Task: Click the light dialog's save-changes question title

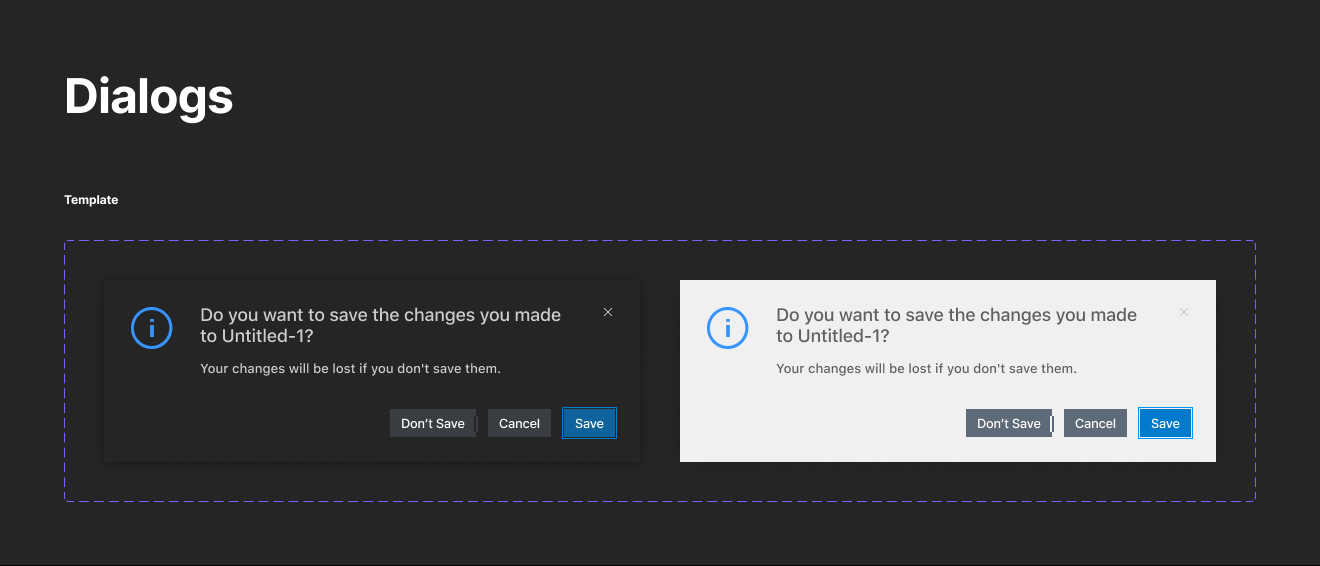Action: (956, 316)
